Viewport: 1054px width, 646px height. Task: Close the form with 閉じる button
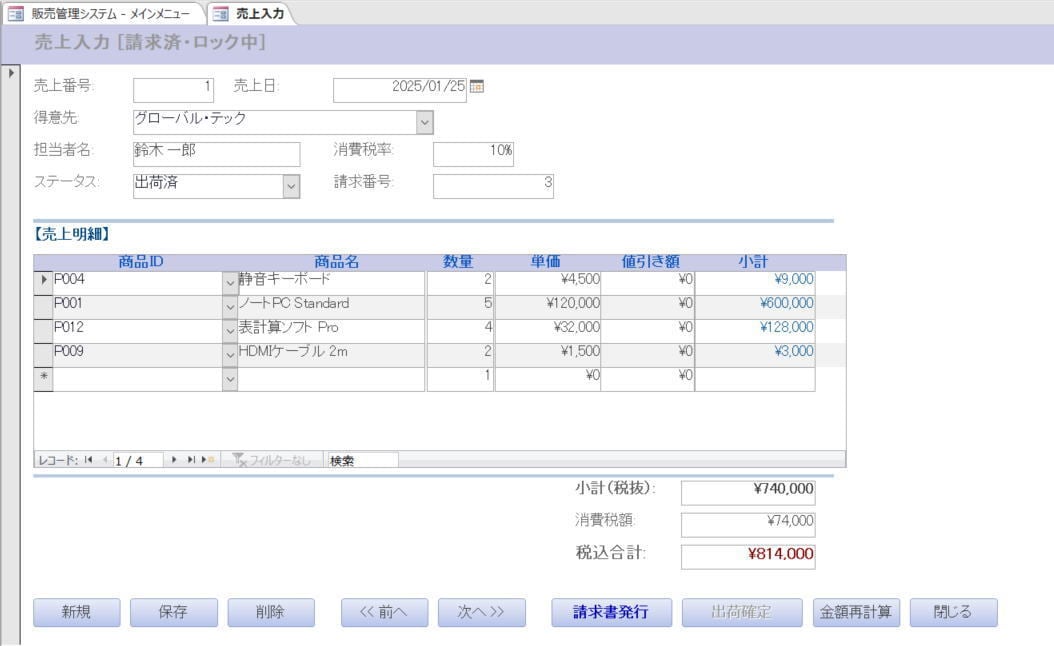[954, 612]
